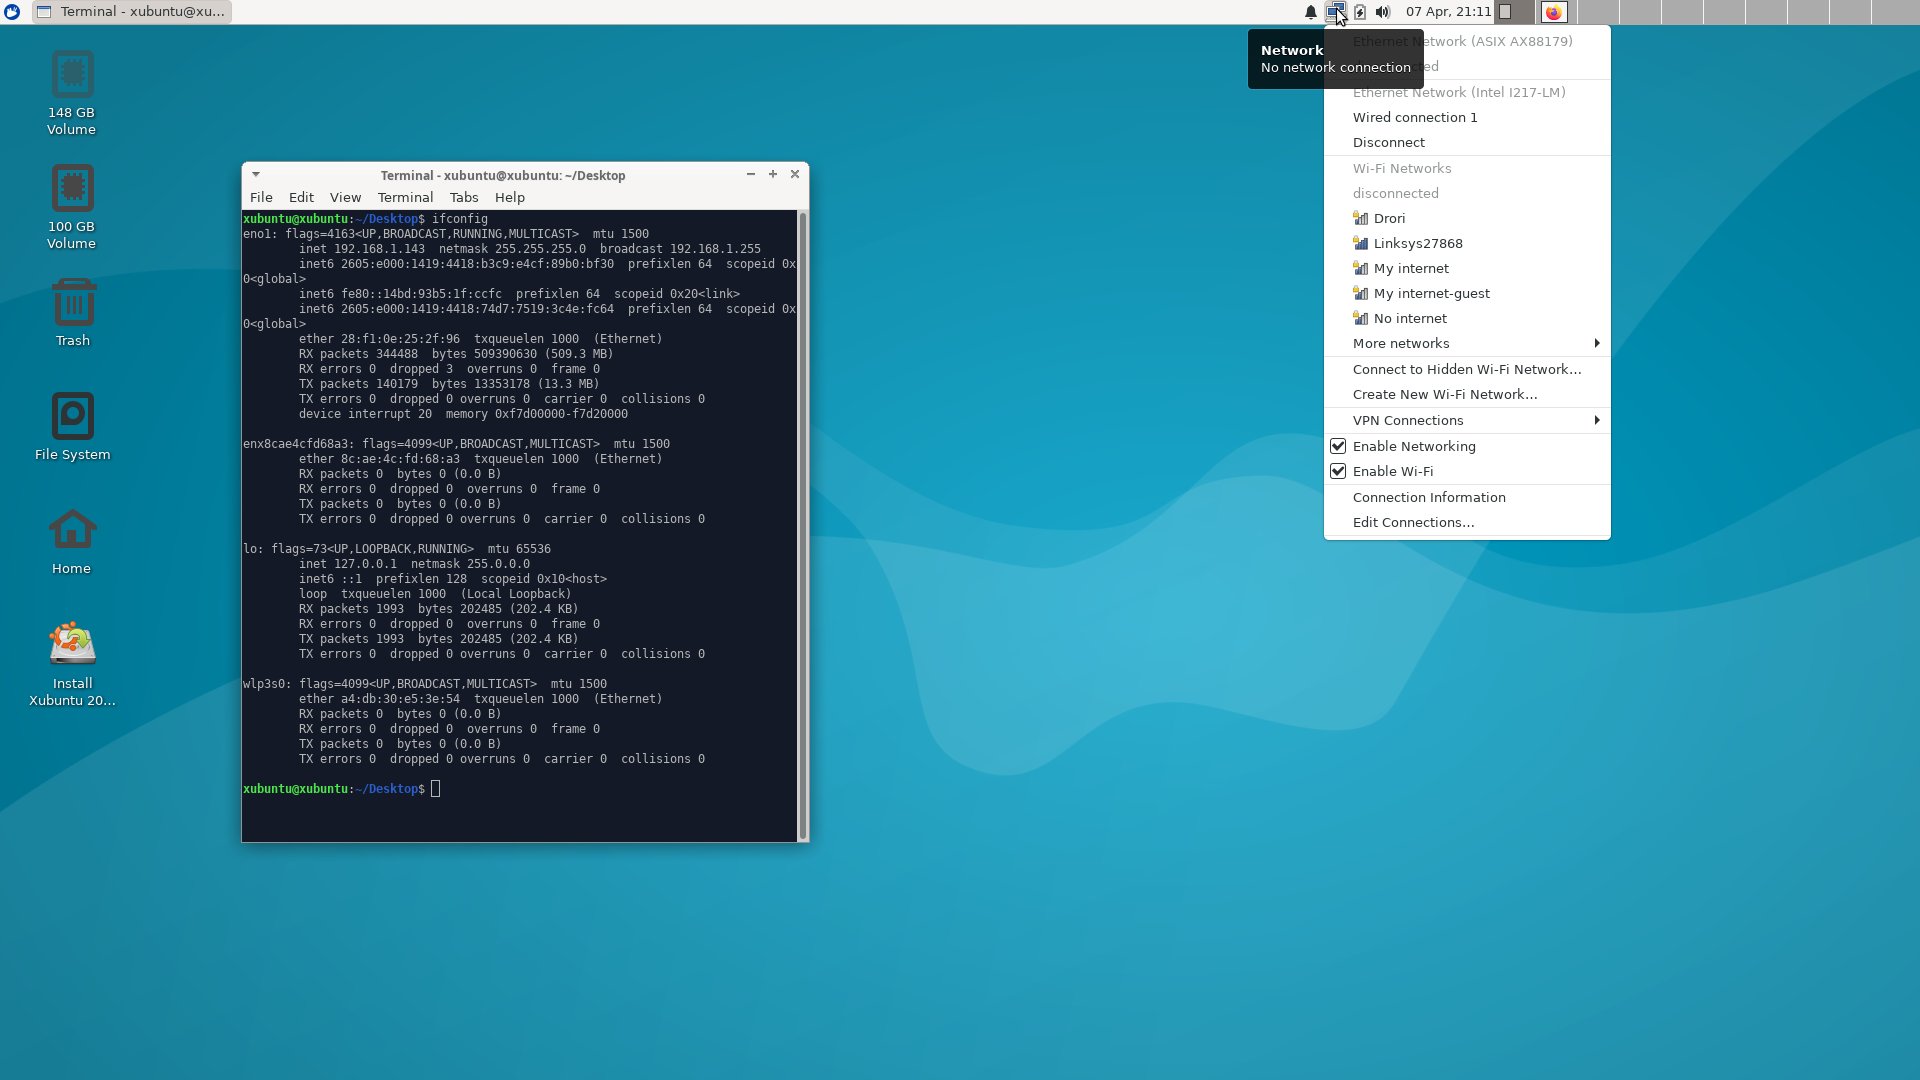The image size is (1920, 1080).
Task: Open terminal window menu arrow in titlebar
Action: point(256,174)
